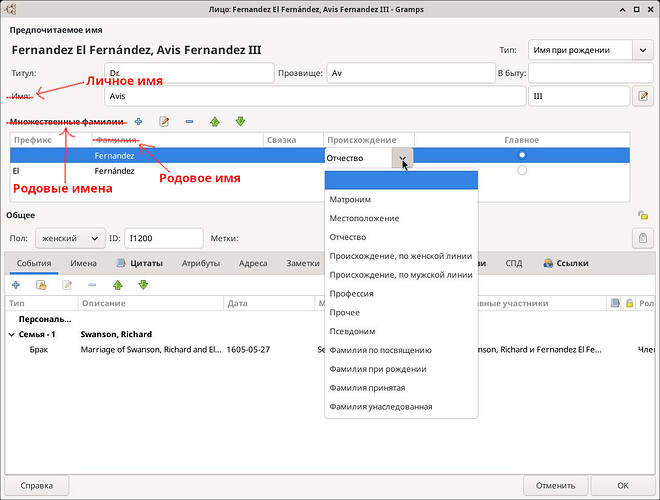Image resolution: width=660 pixels, height=500 pixels.
Task: Move the event down in the events toolbar
Action: 143,285
